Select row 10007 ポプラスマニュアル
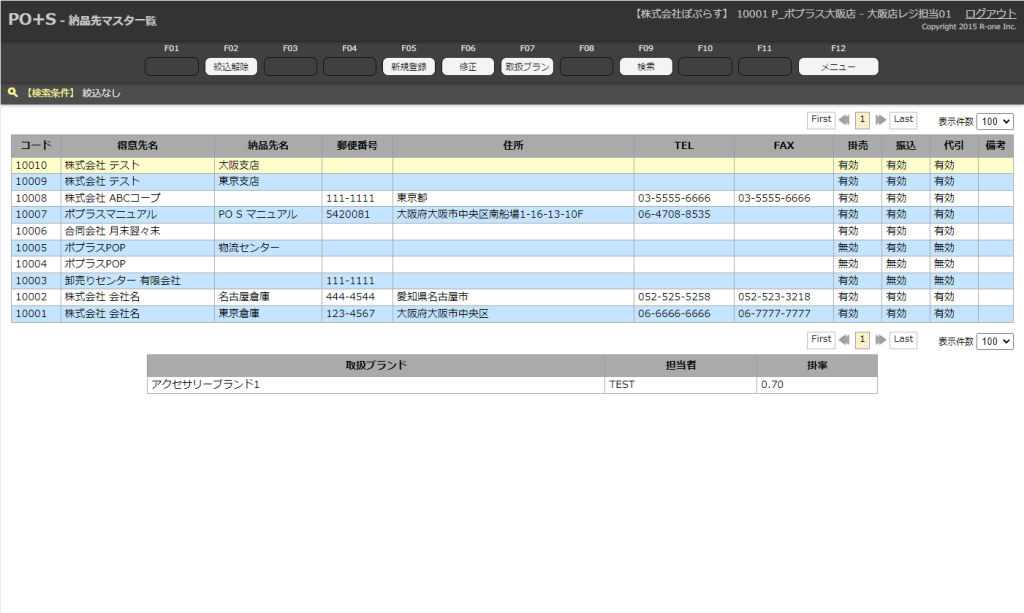The image size is (1024, 613). (x=110, y=214)
